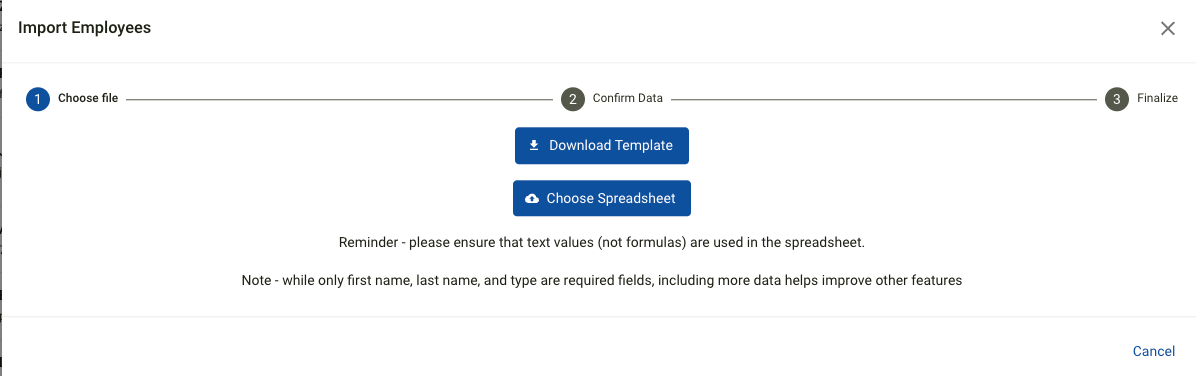
Task: Click the stepper line between Confirm Data and Finalize
Action: [884, 99]
